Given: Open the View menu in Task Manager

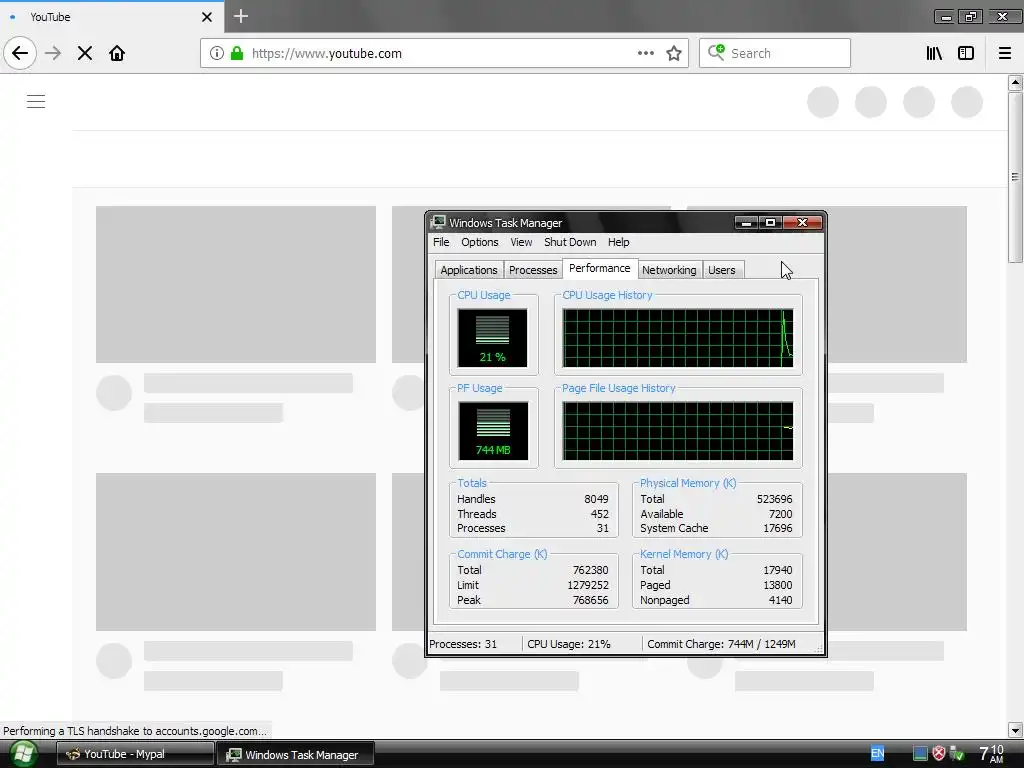Looking at the screenshot, I should pyautogui.click(x=520, y=242).
